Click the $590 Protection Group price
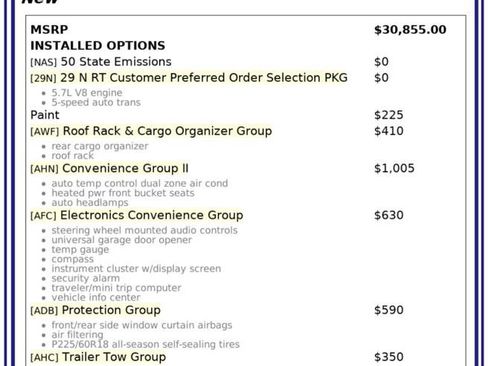The height and width of the screenshot is (366, 488). coord(389,310)
